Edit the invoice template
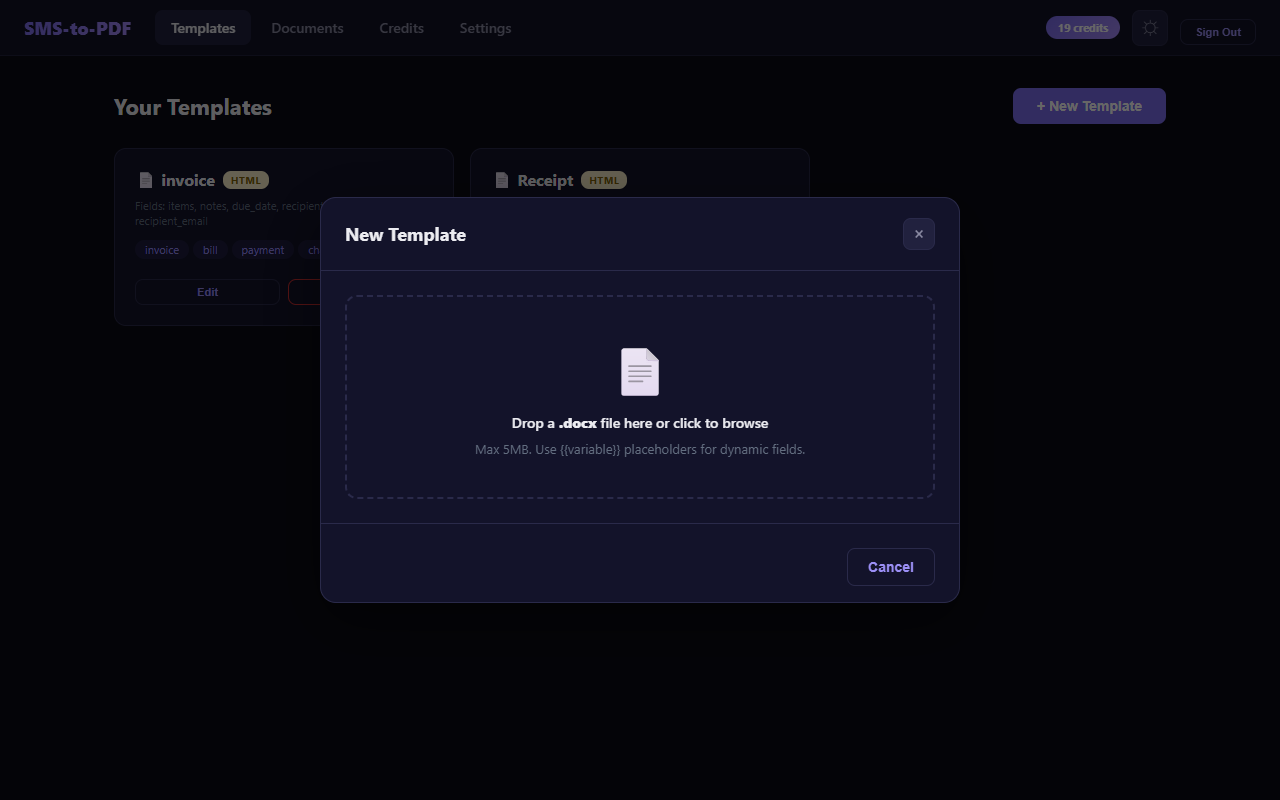The image size is (1280, 800). coord(207,291)
